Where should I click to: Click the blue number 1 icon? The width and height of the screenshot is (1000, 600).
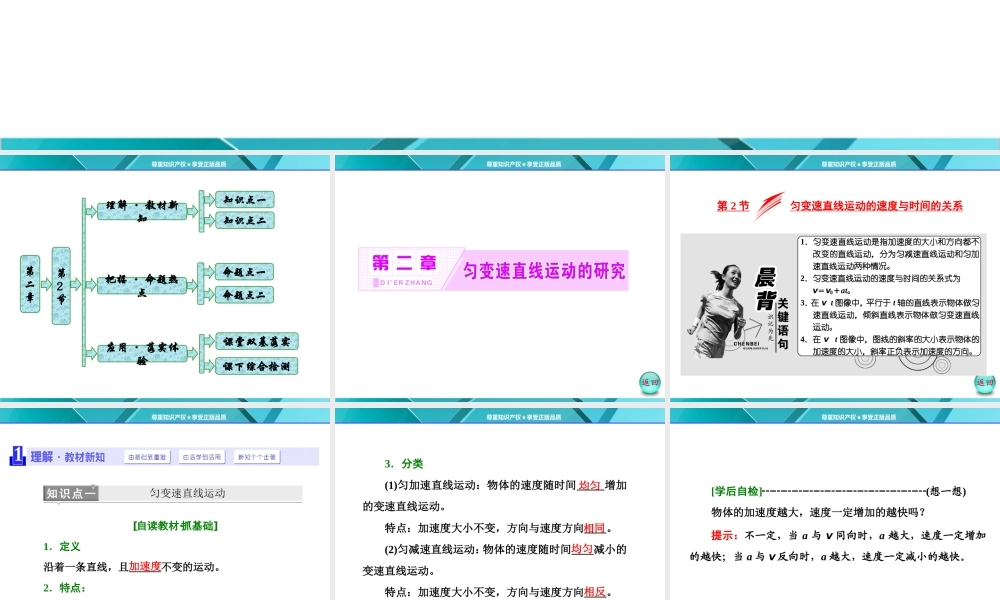pyautogui.click(x=18, y=456)
